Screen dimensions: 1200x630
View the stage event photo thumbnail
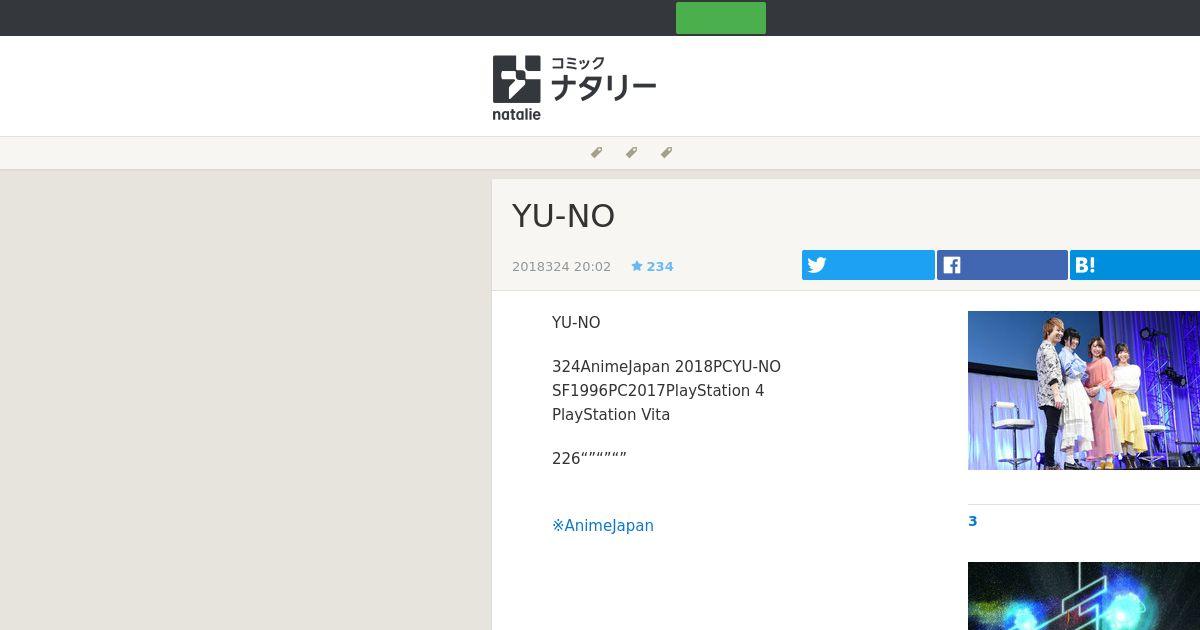click(1084, 390)
